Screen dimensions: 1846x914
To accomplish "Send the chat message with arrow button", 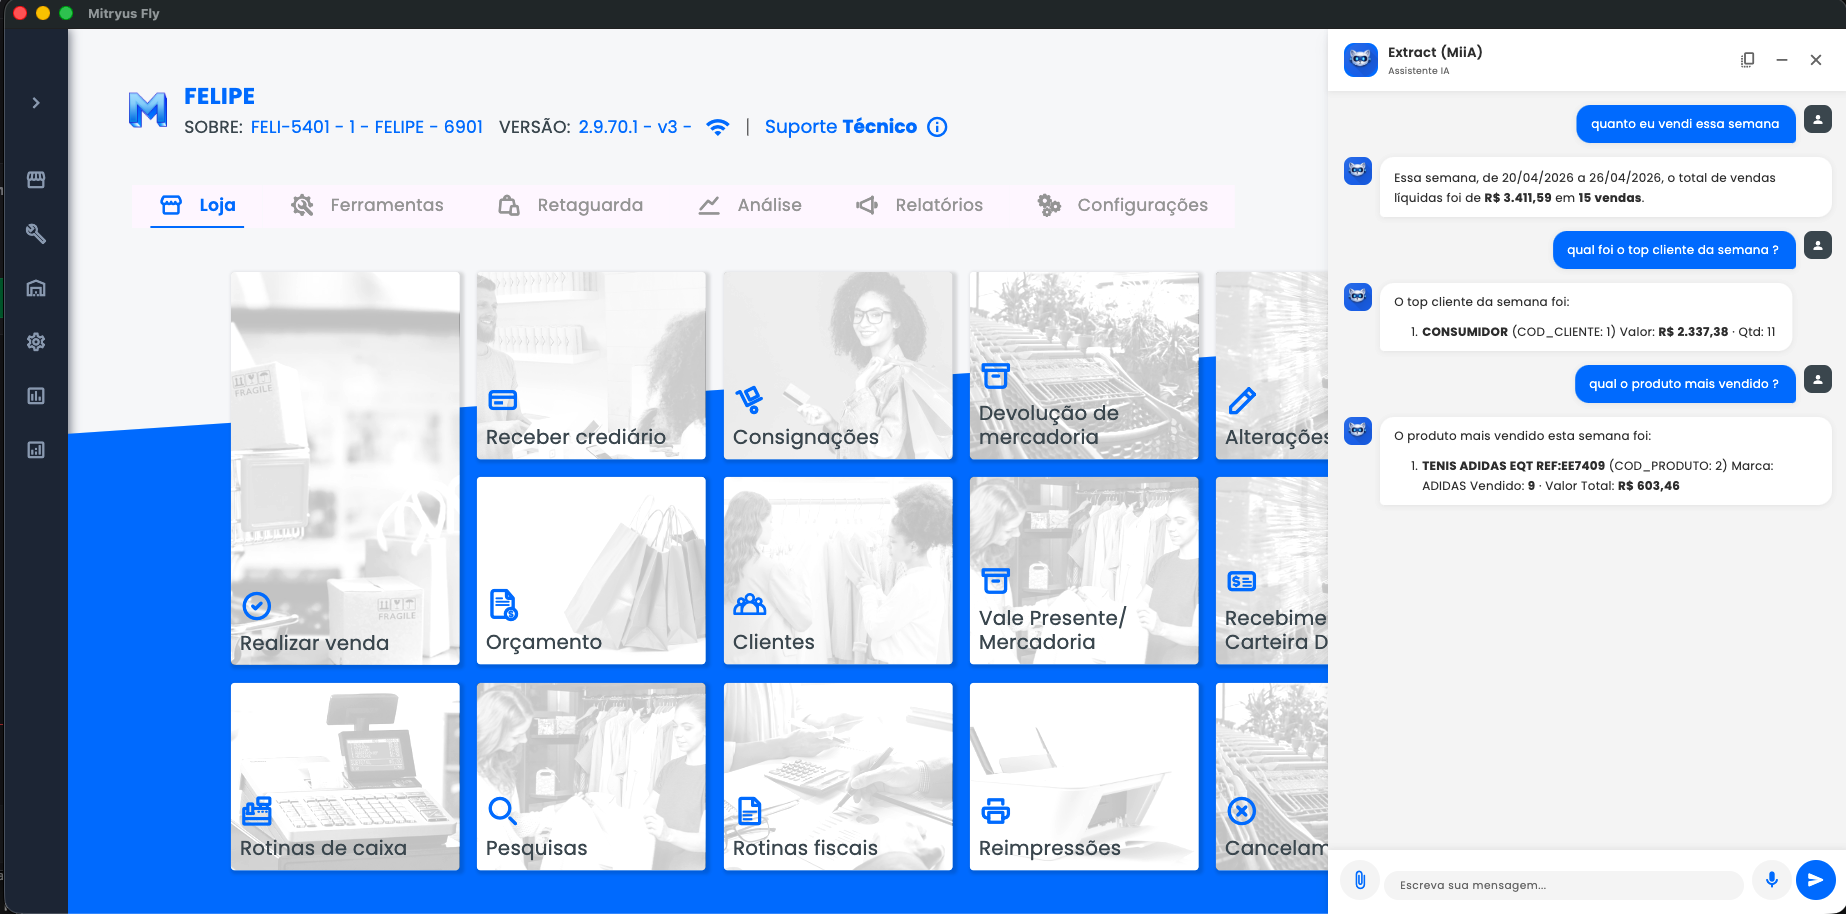I will [x=1815, y=880].
